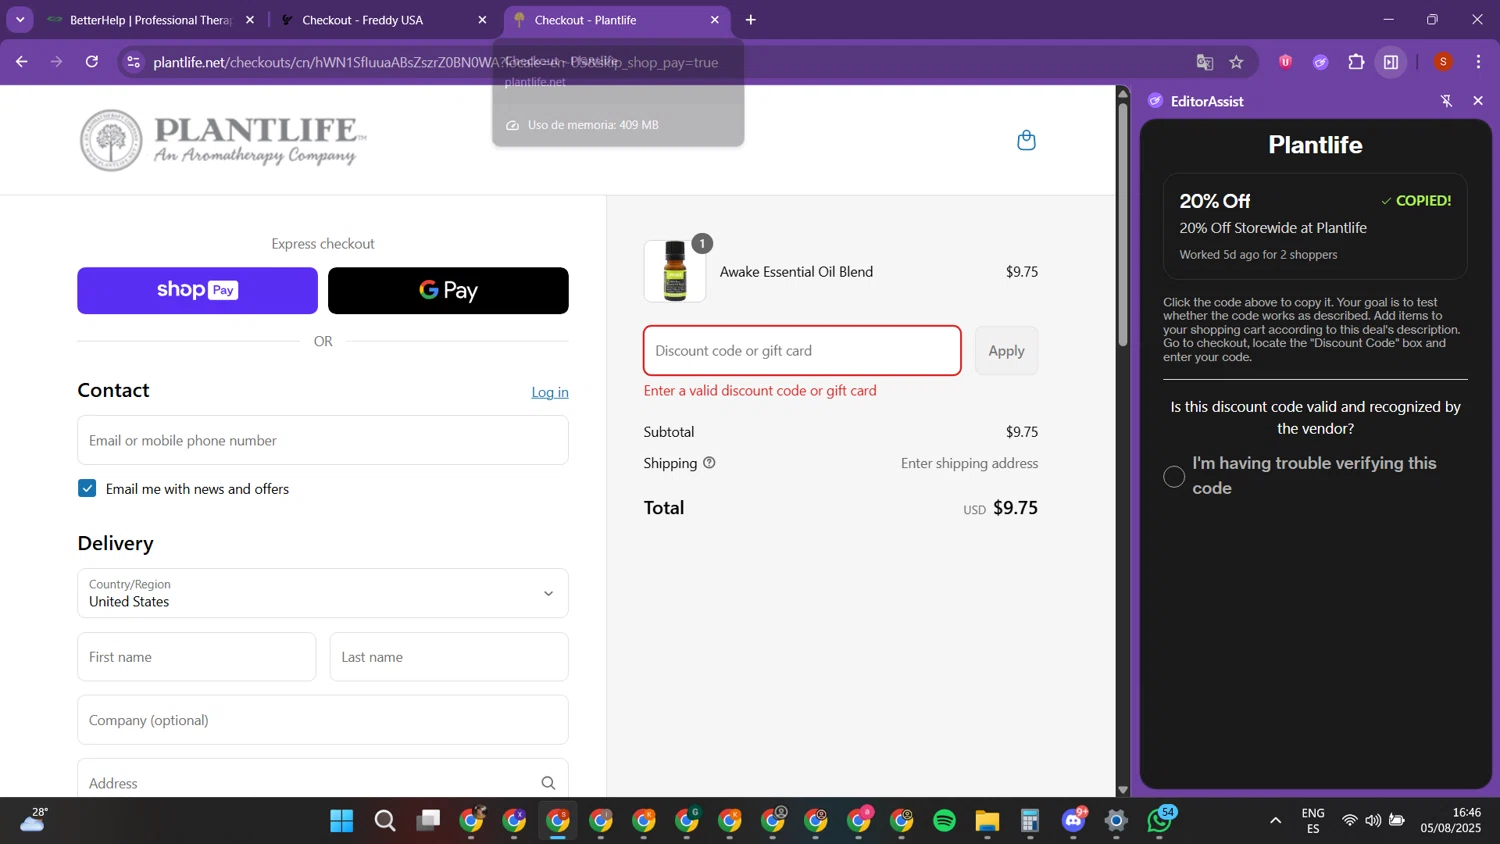Open the tab search dropdown arrow
Screen dimensions: 1500x844
pyautogui.click(x=20, y=20)
